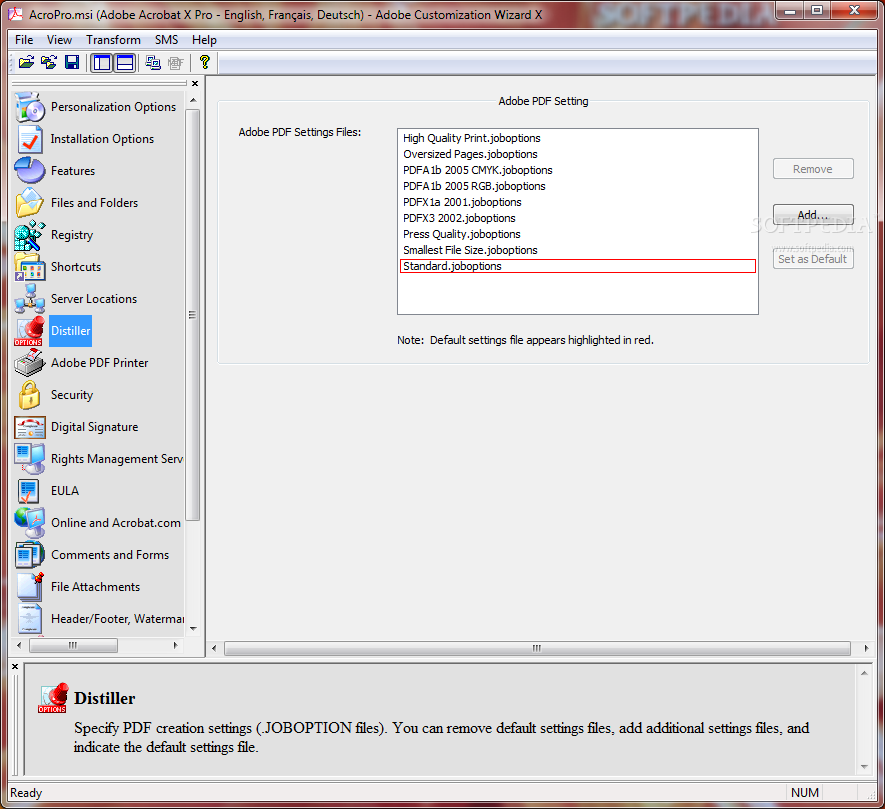The image size is (885, 809).
Task: Click the Adobe PDF Printer icon
Action: pyautogui.click(x=30, y=362)
